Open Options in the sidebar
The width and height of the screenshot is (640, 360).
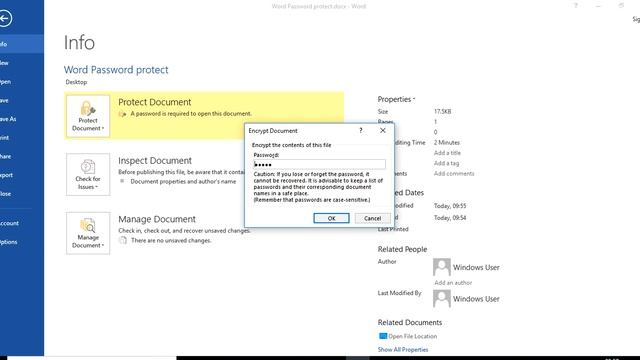tap(22, 242)
